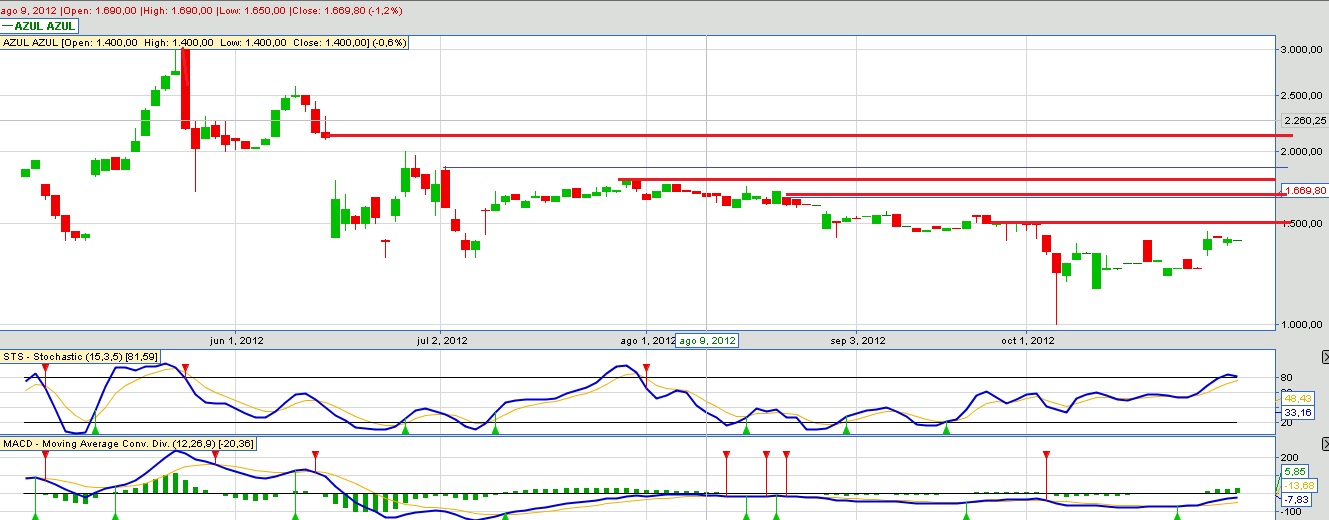Click the 2.260,25 price level label
Viewport: 1329px width, 520px height.
1304,121
